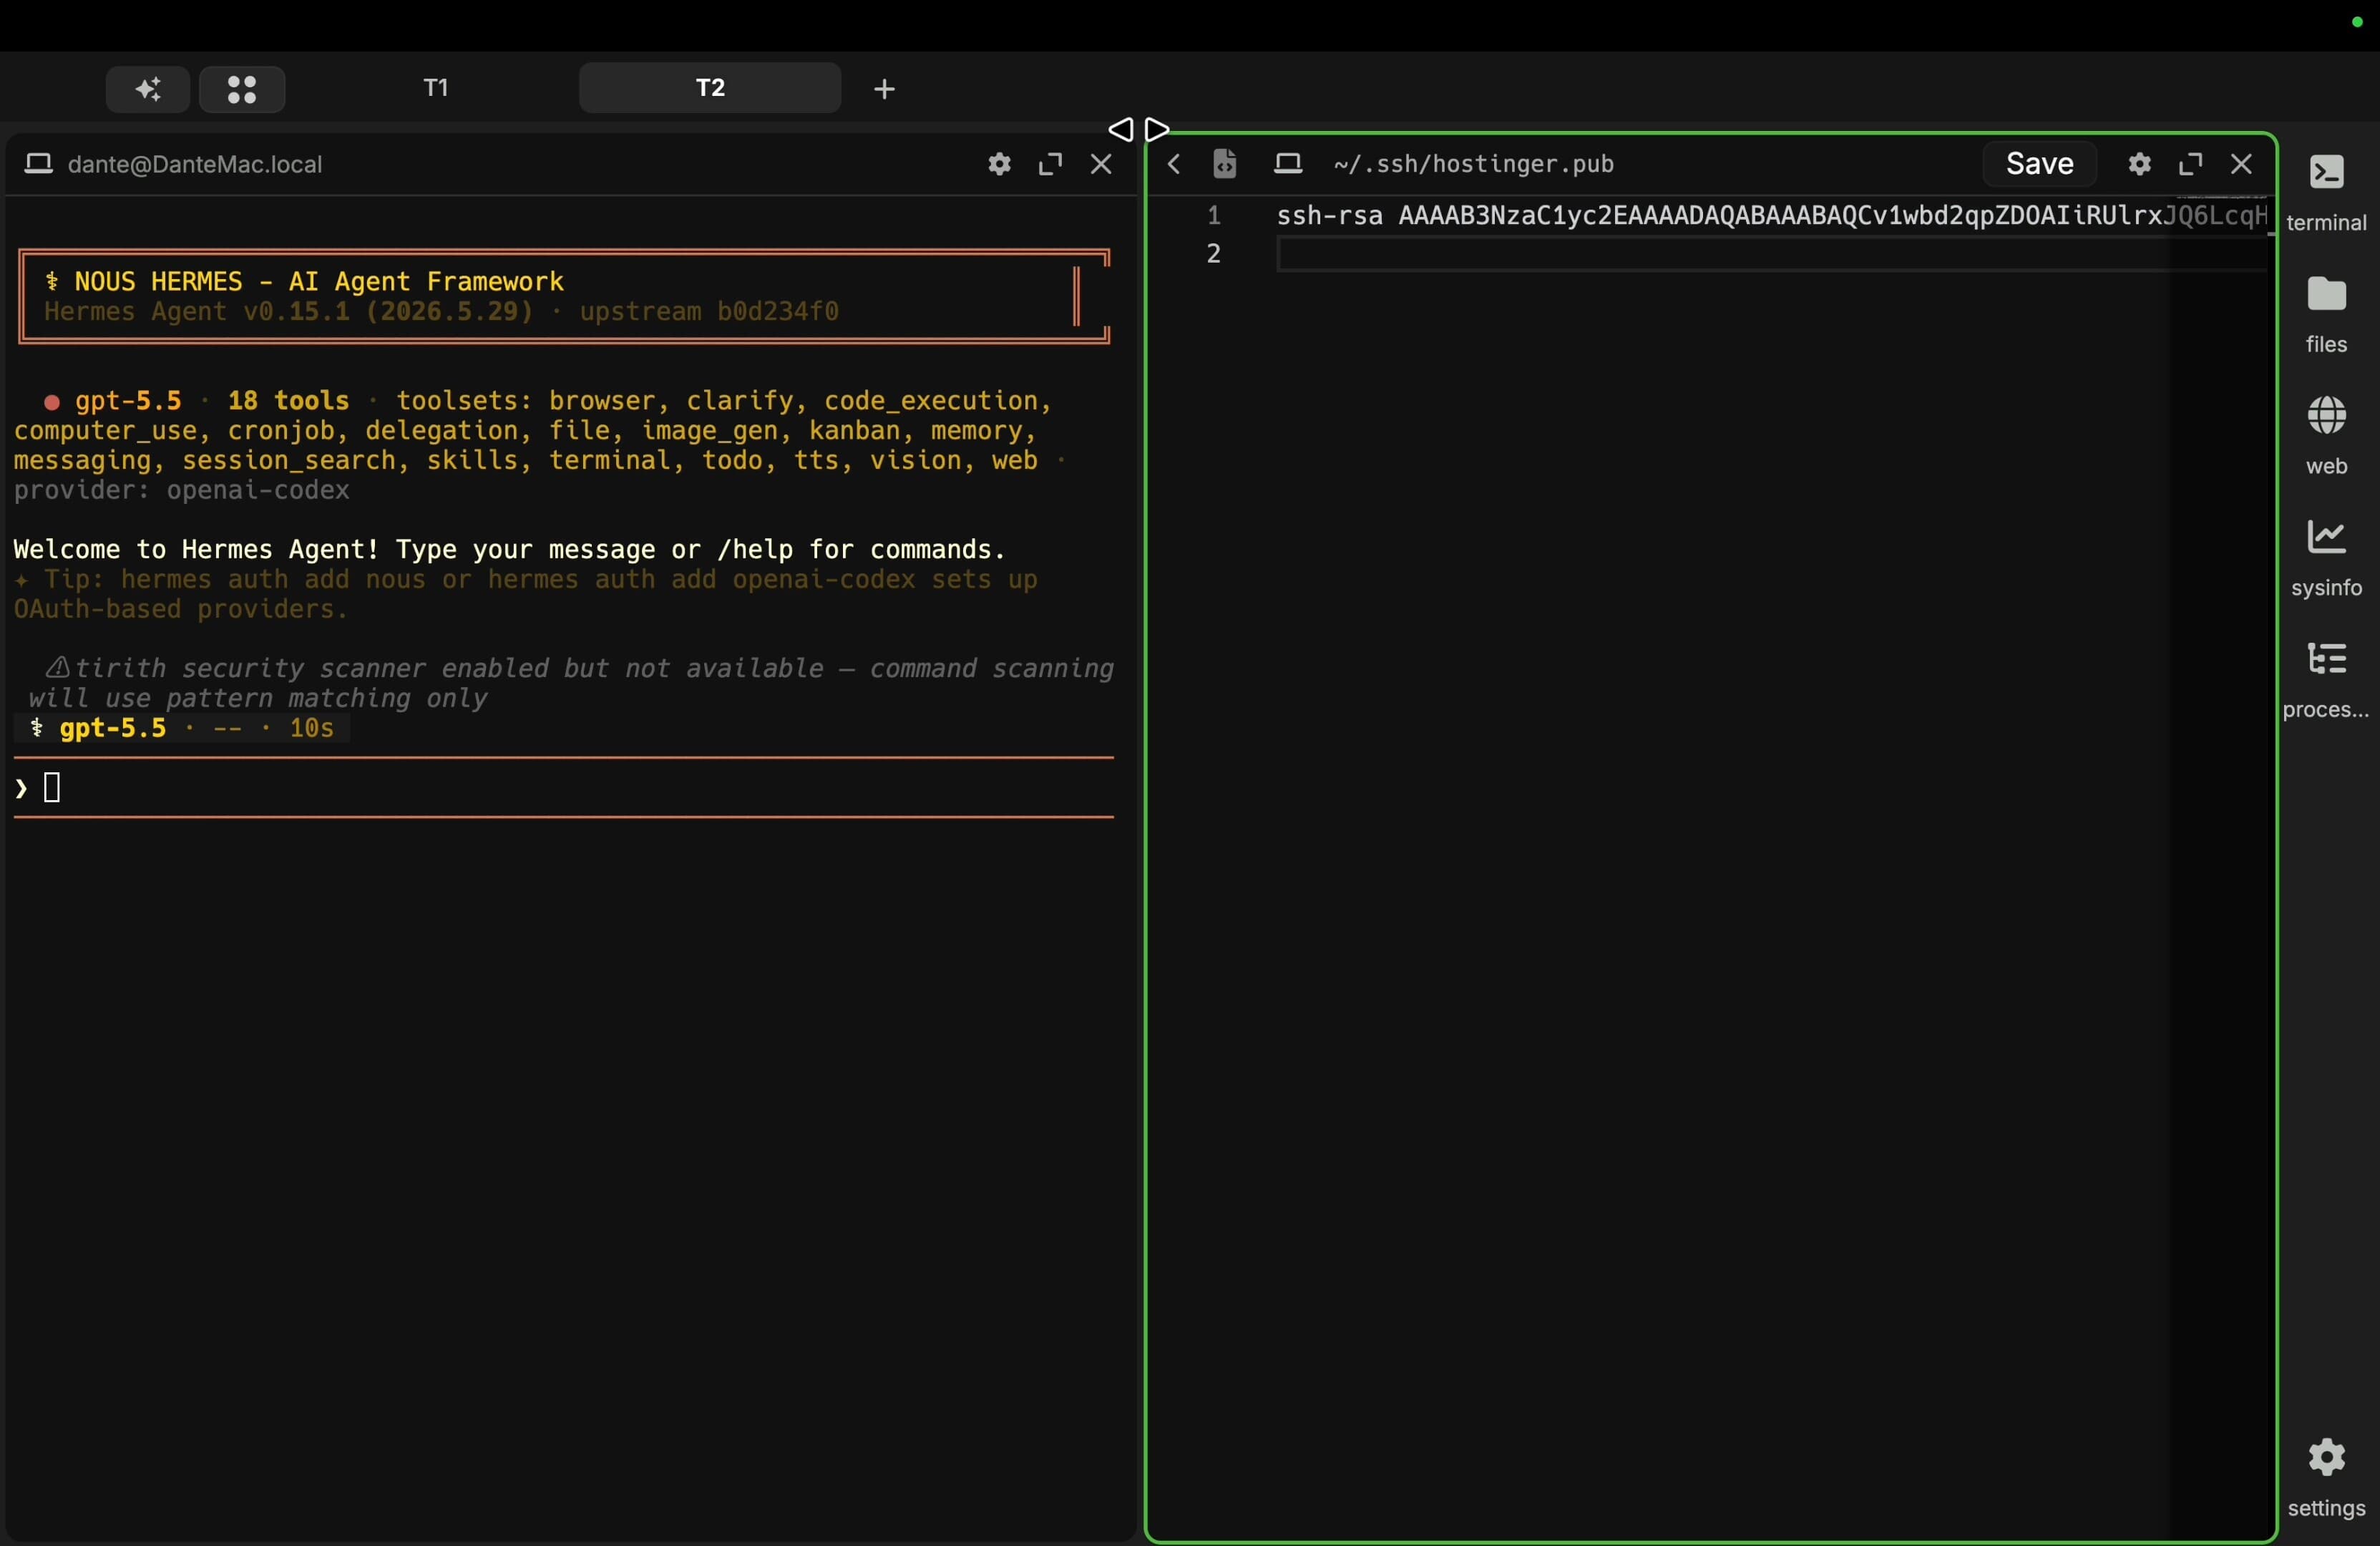Open settings from the sidebar
The image size is (2380, 1546).
[x=2327, y=1479]
